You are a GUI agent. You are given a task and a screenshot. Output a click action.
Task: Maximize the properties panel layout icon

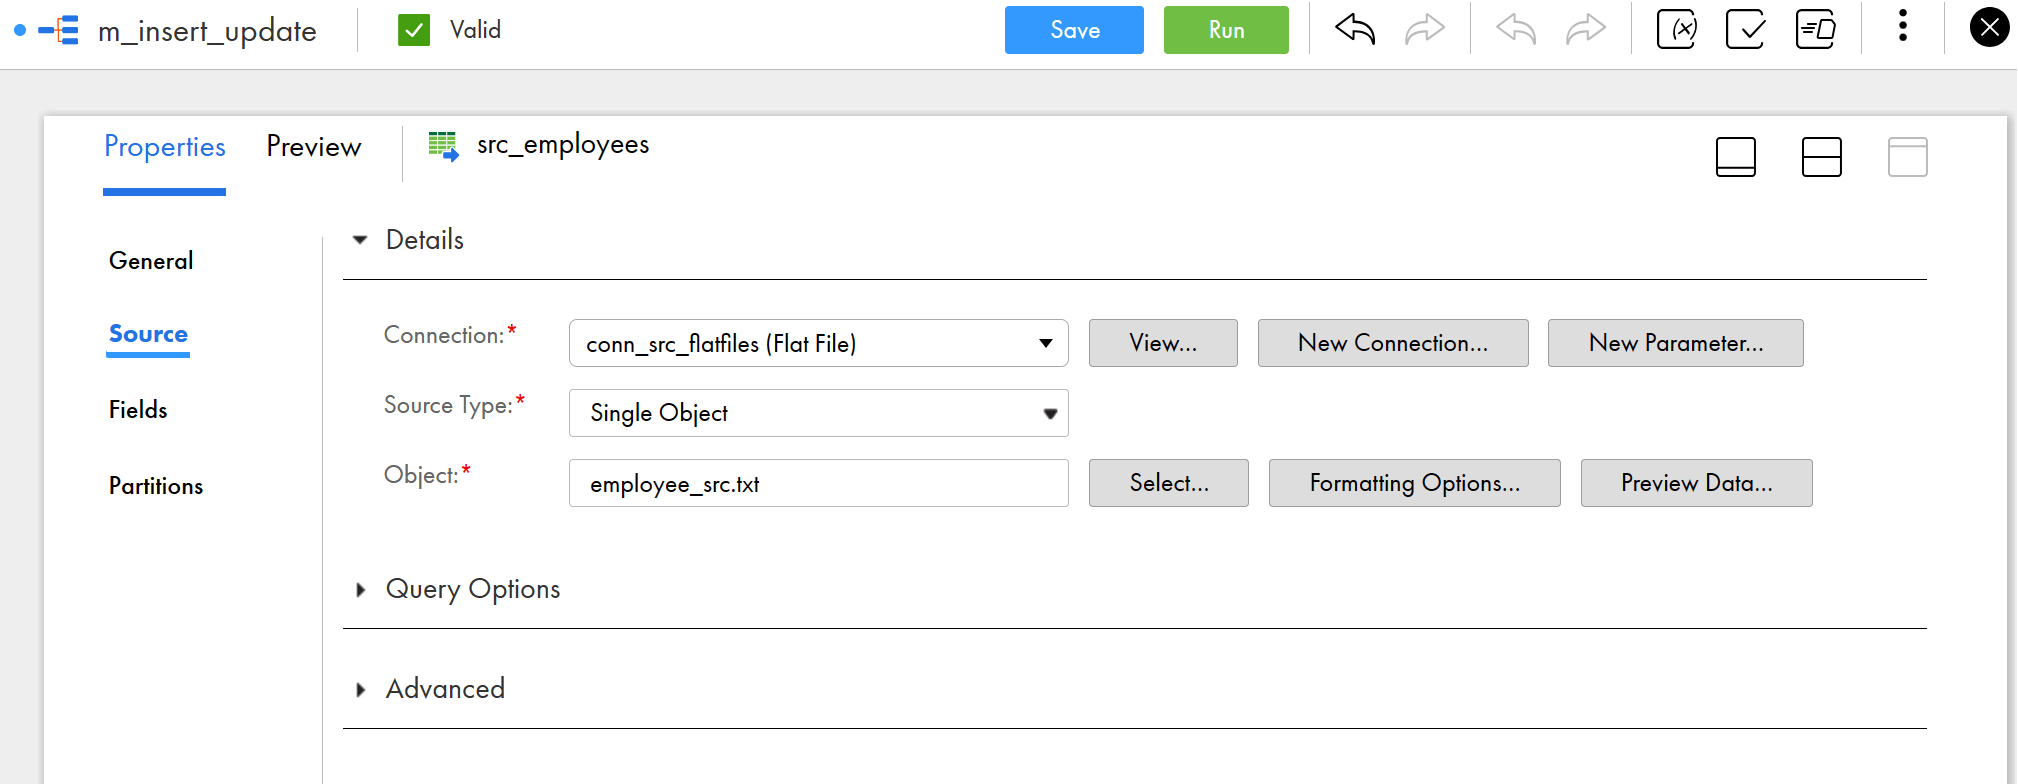tap(1907, 157)
